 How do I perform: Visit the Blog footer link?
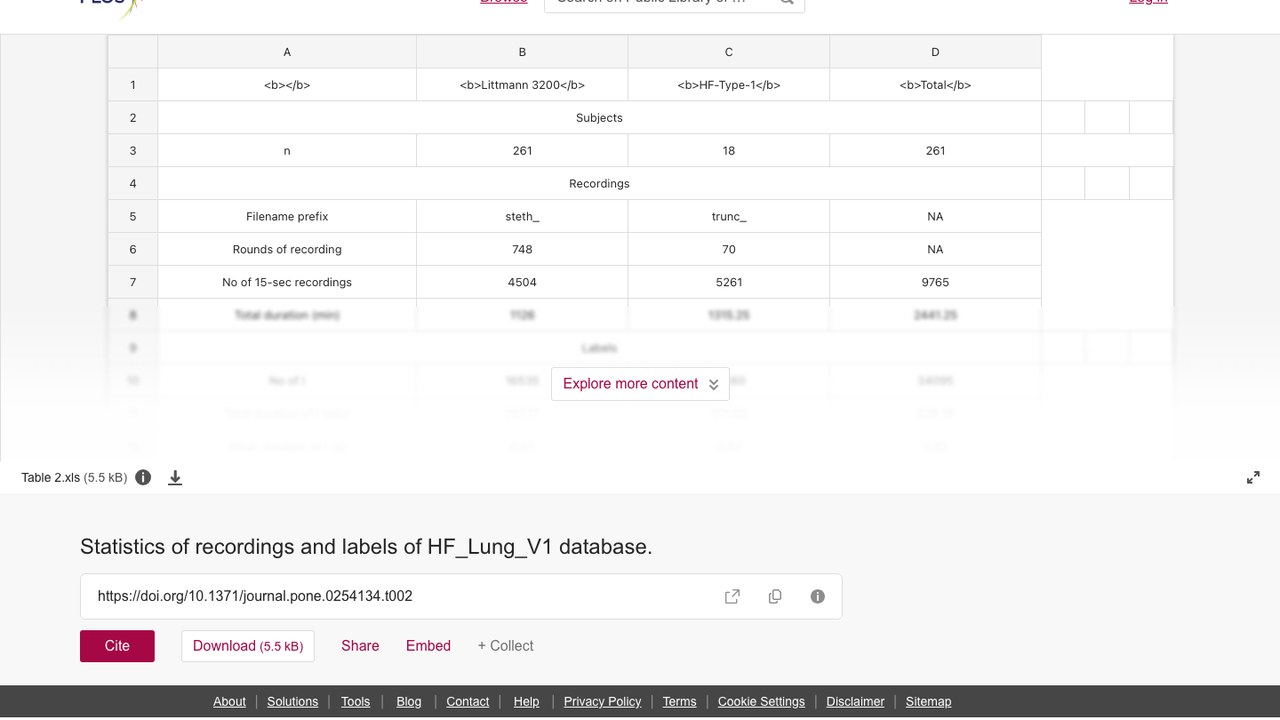409,701
